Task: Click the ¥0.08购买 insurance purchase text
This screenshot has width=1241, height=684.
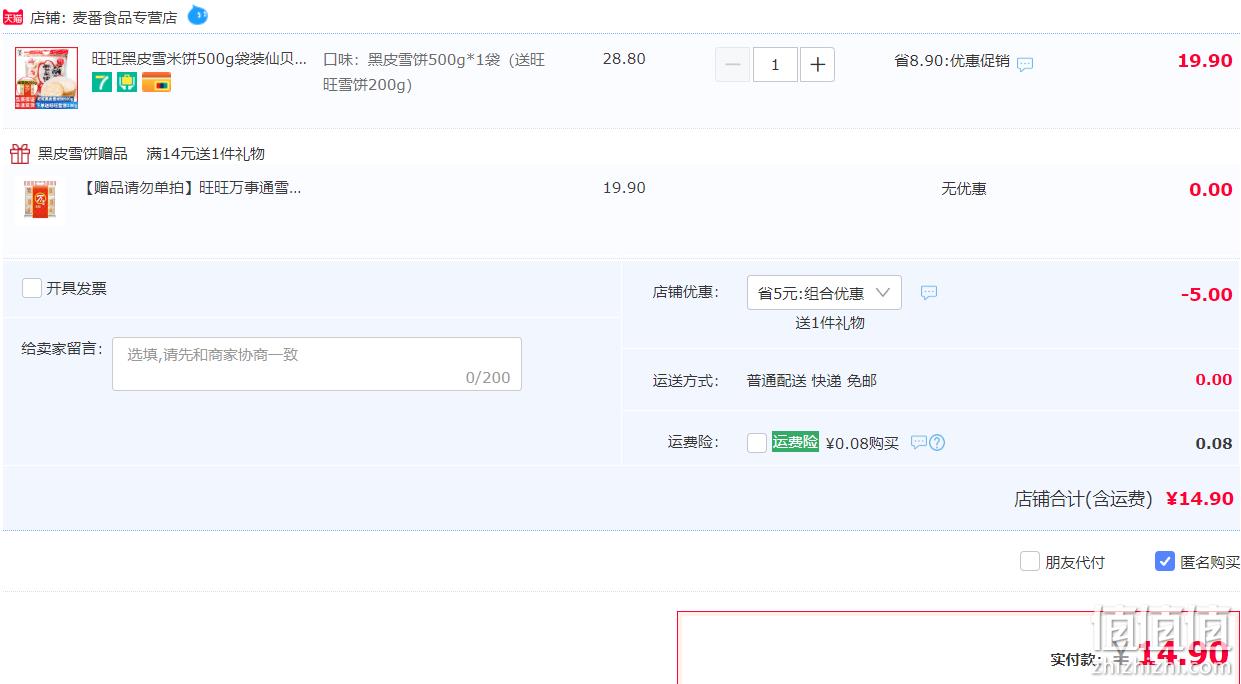Action: click(862, 443)
